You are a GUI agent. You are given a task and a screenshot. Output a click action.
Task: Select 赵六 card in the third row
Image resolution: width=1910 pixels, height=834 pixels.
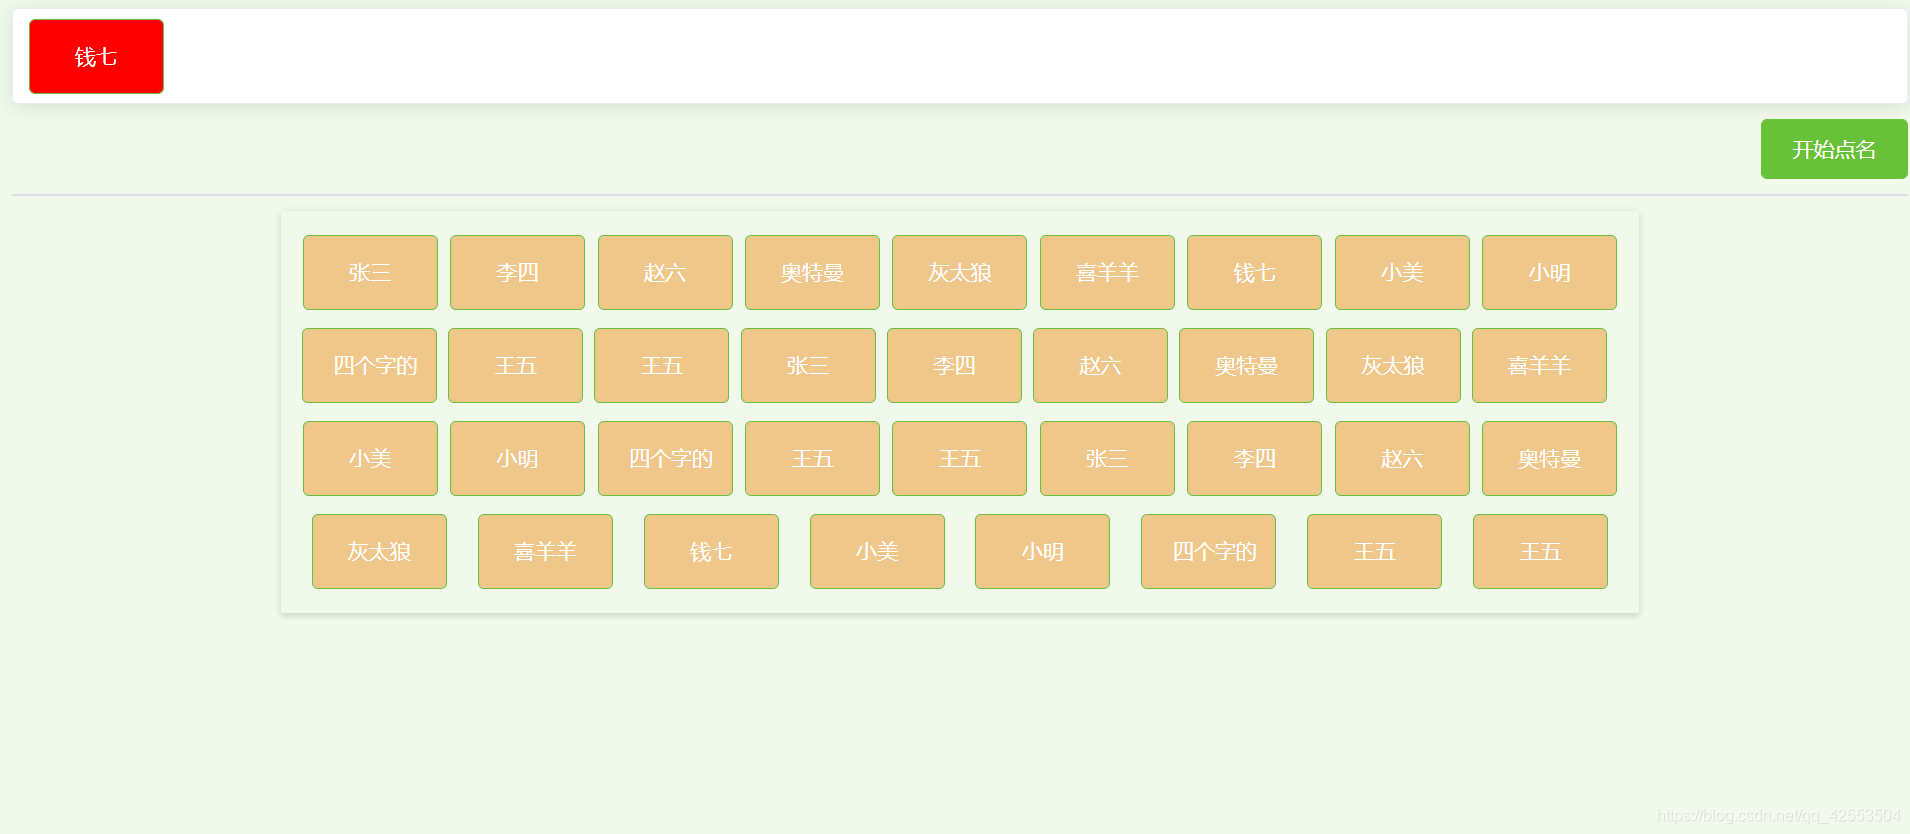[1402, 458]
